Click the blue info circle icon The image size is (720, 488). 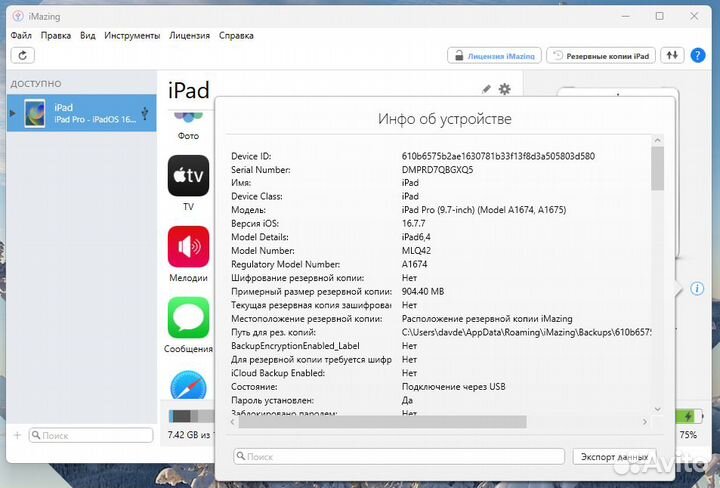tap(697, 289)
